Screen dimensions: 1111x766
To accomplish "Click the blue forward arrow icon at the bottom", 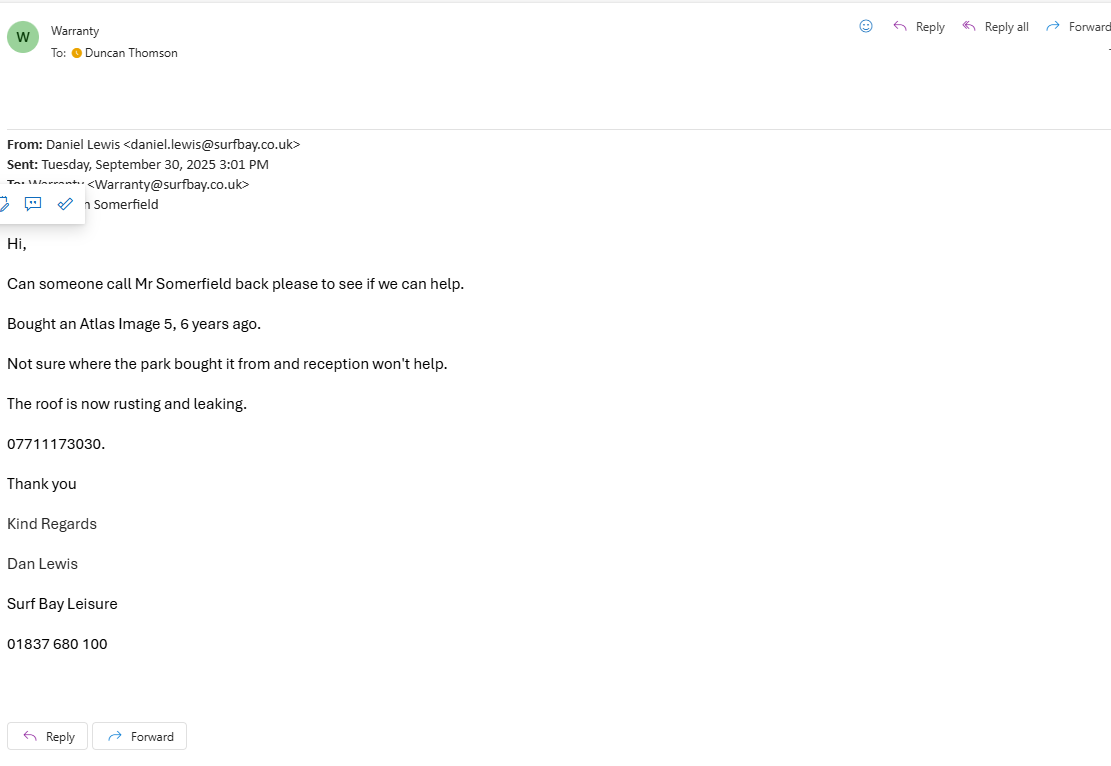I will pos(114,737).
